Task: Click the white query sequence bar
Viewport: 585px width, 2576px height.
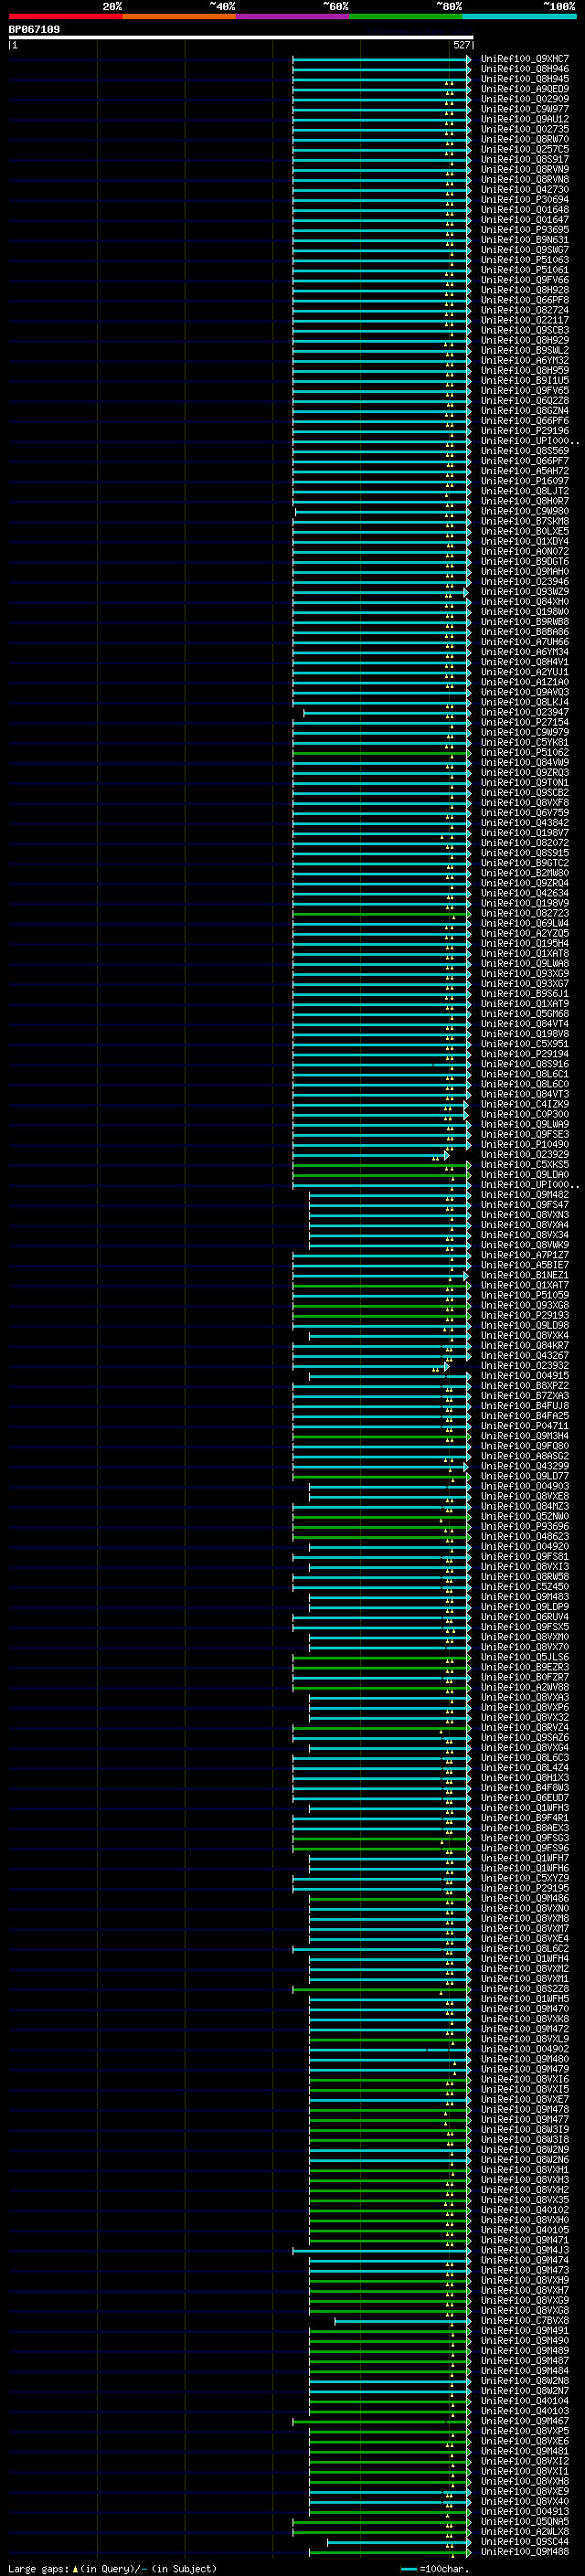Action: [241, 37]
